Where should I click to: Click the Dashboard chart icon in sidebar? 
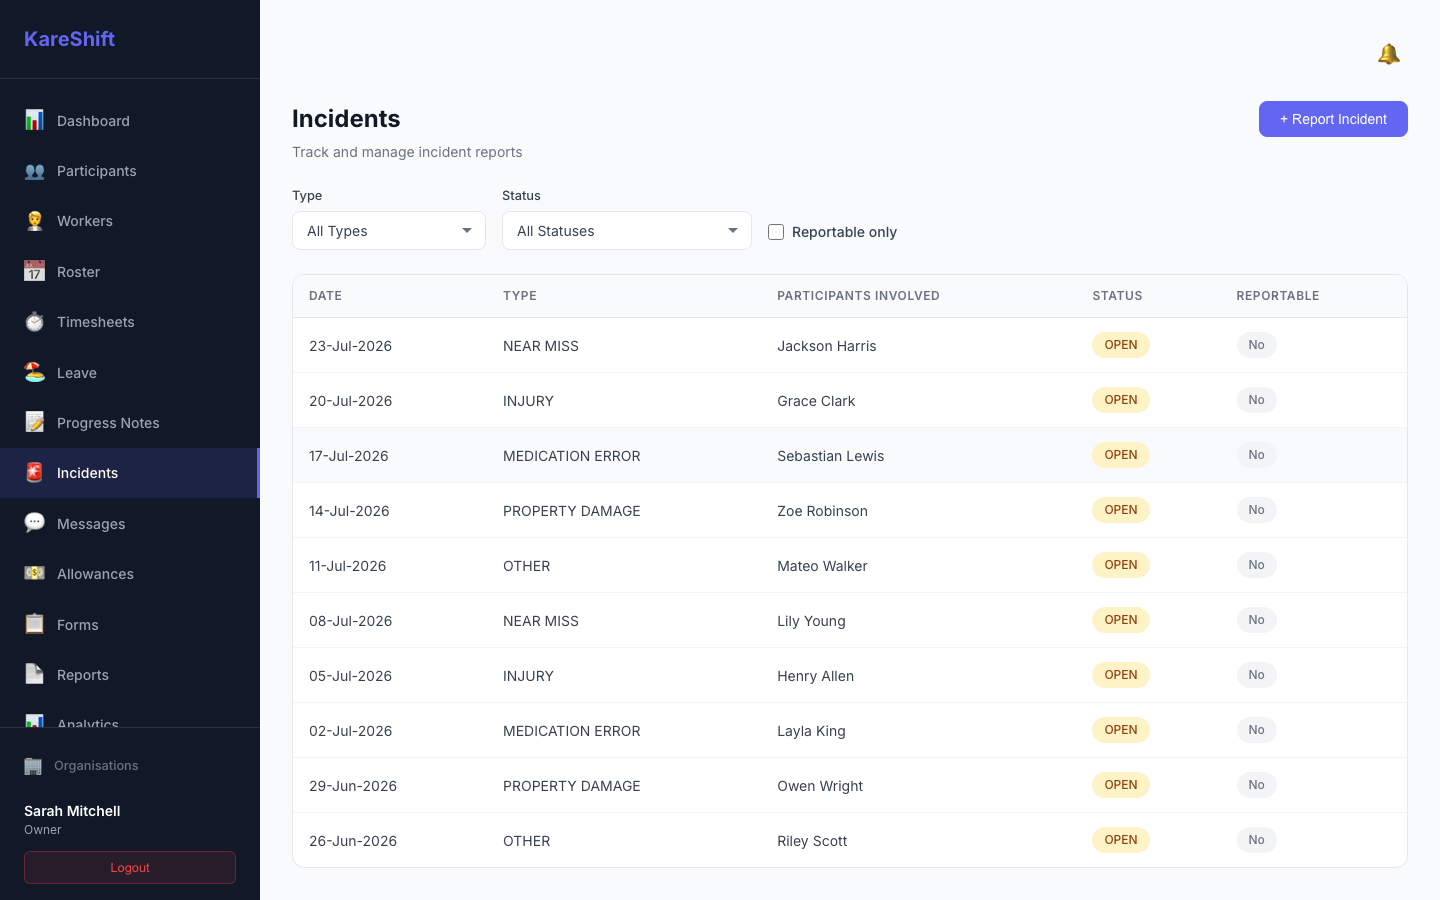34,120
